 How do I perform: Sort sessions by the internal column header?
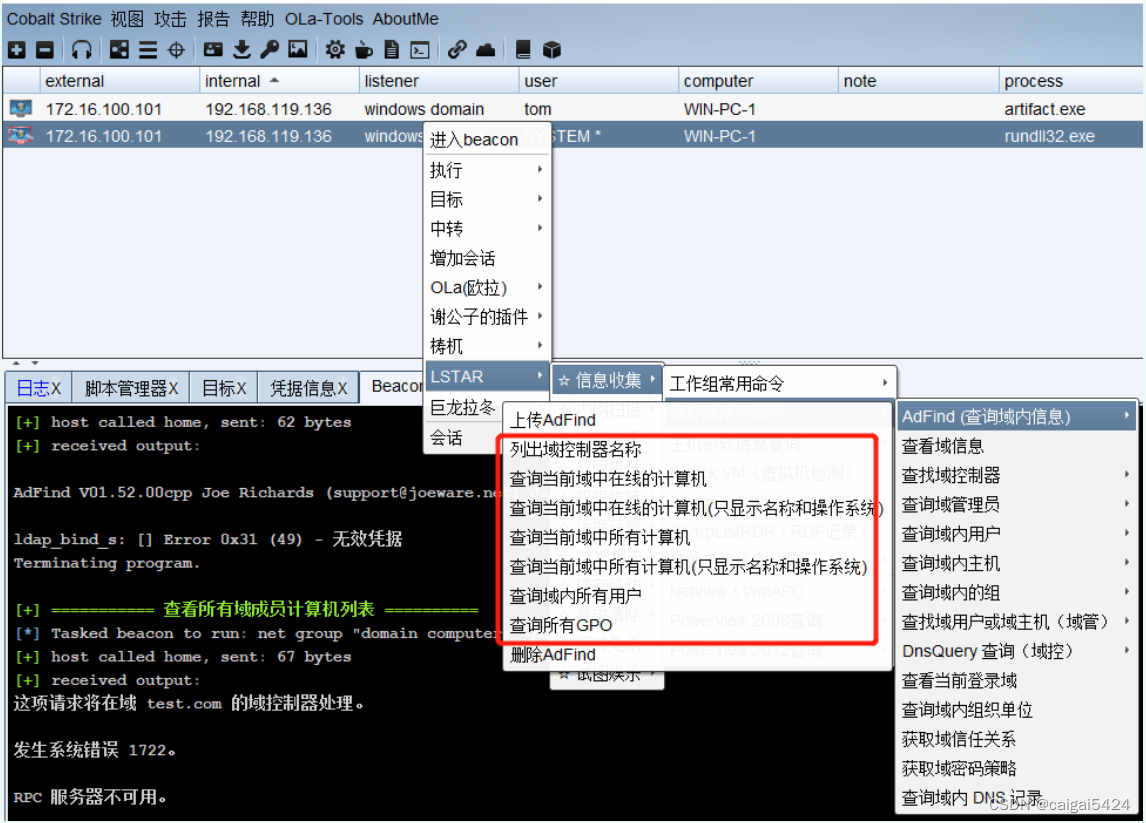tap(278, 80)
